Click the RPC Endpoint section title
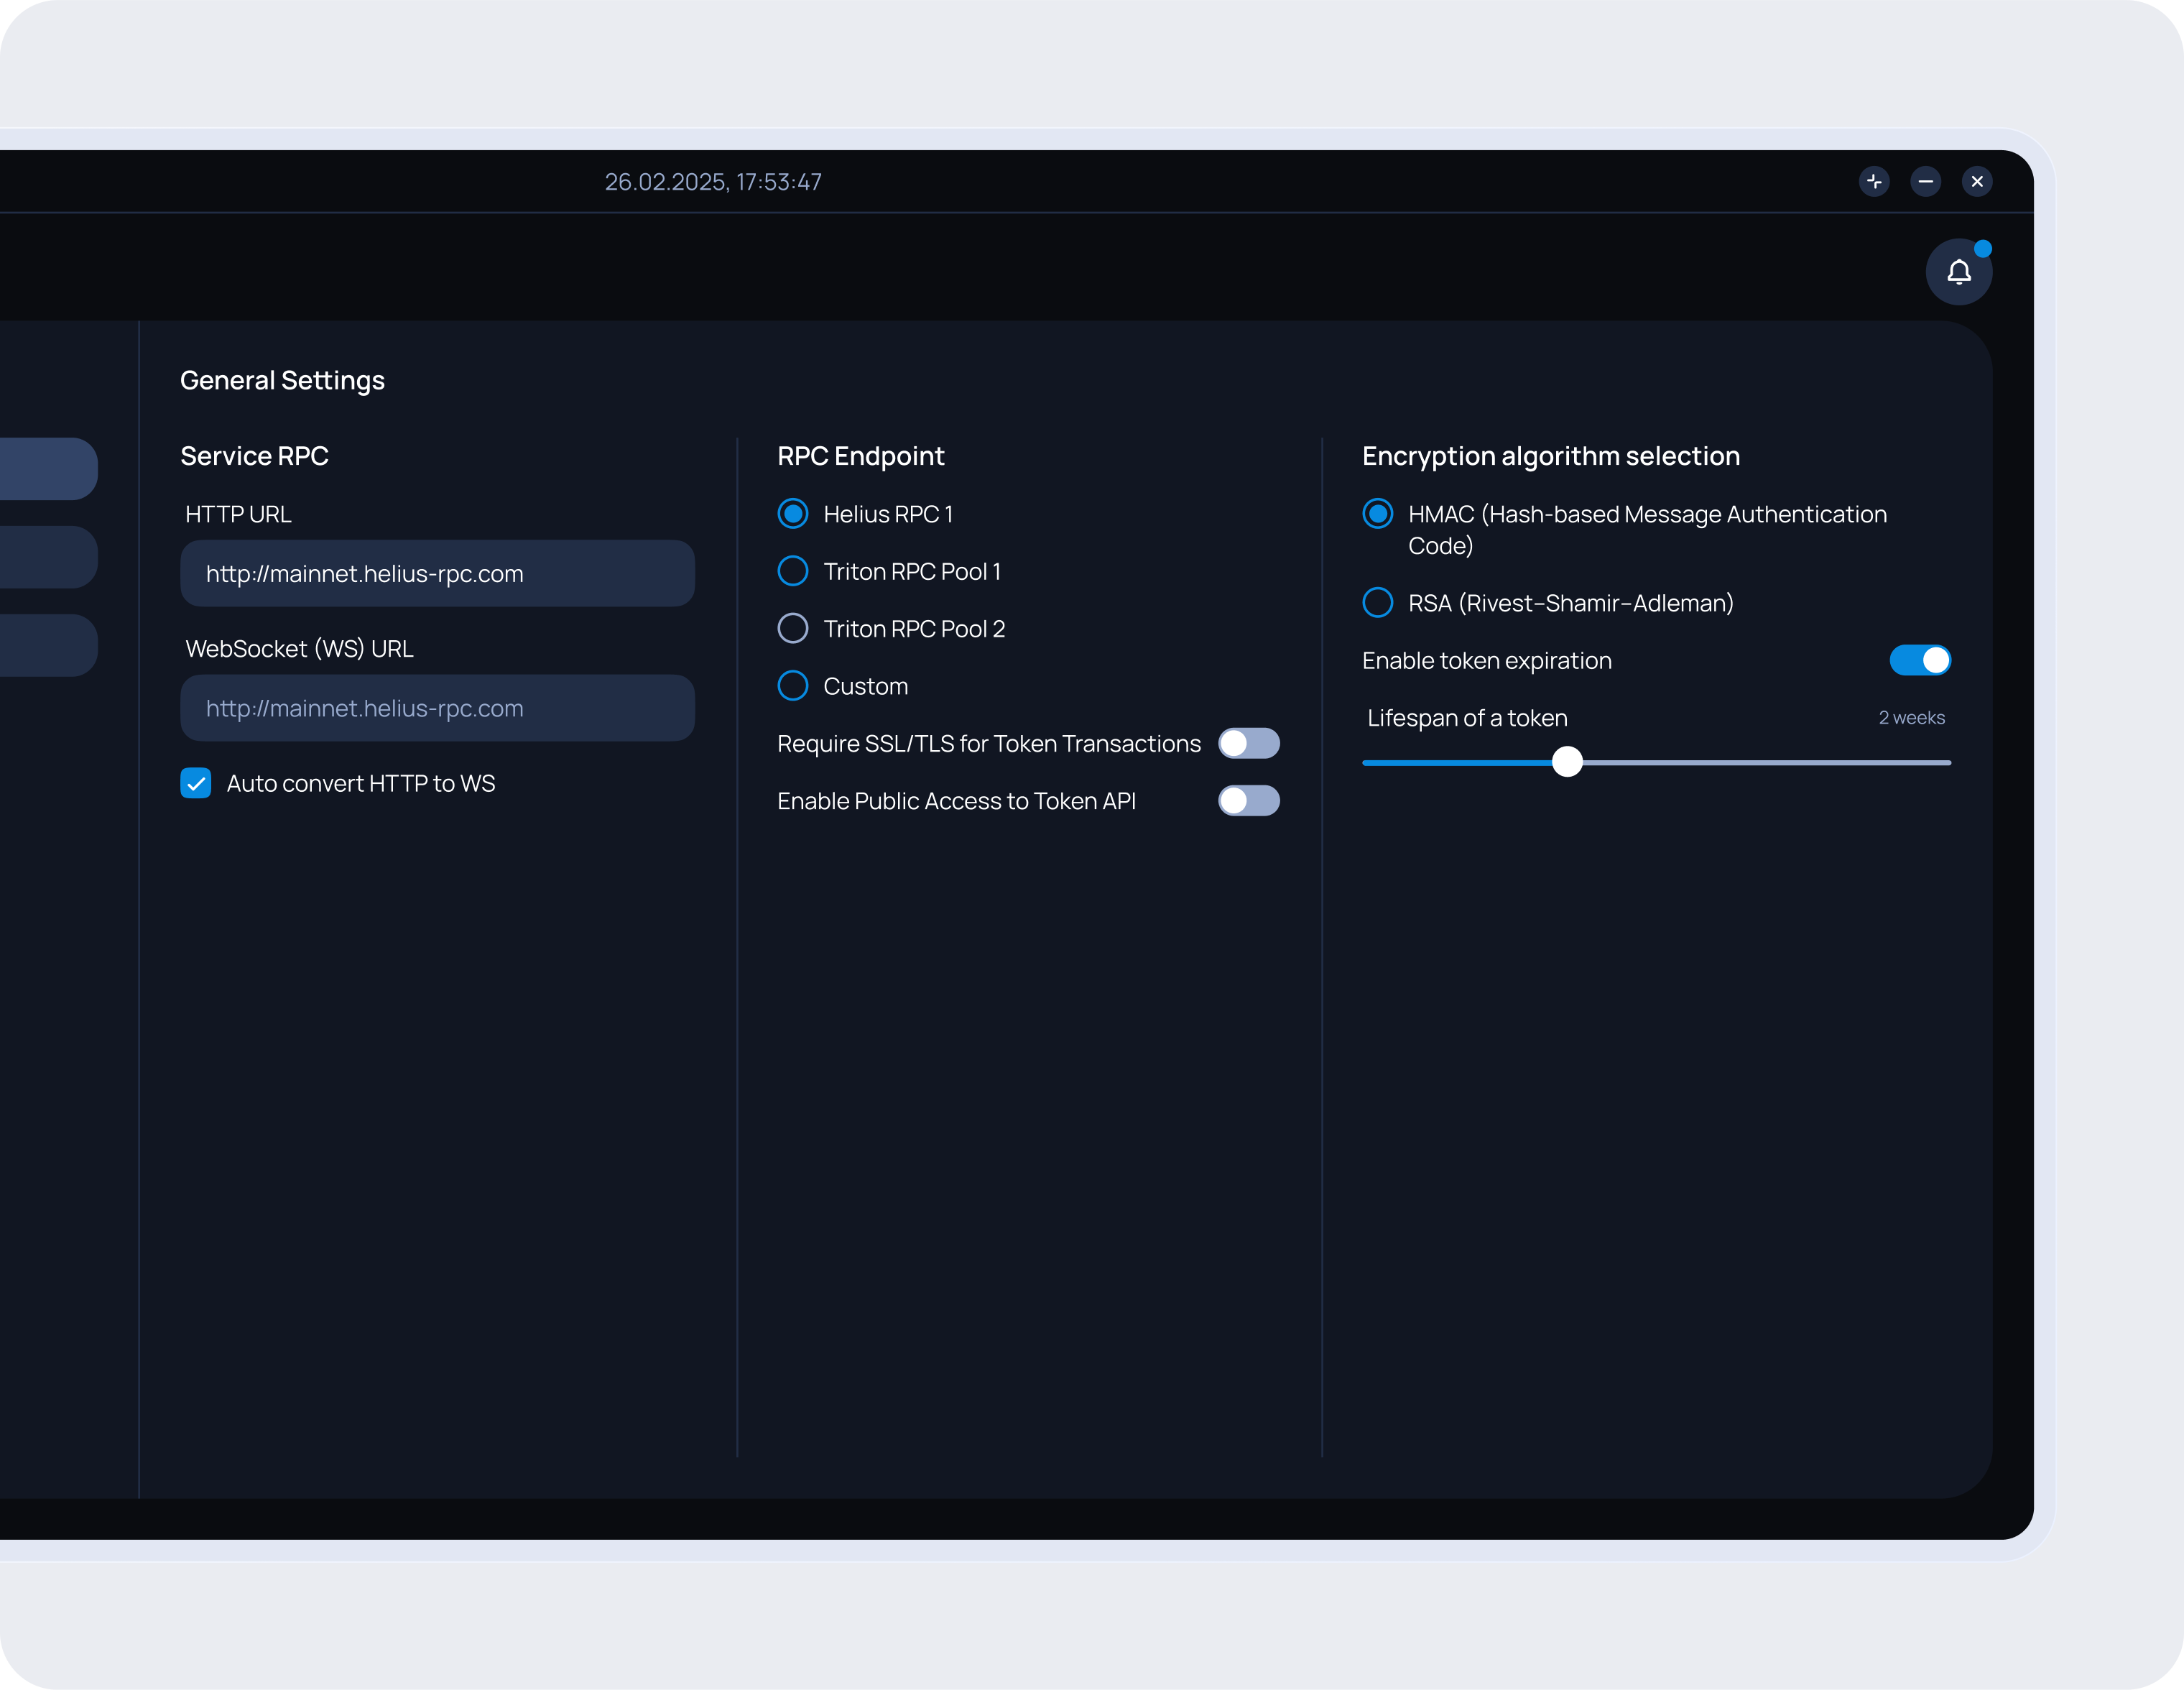 (860, 456)
